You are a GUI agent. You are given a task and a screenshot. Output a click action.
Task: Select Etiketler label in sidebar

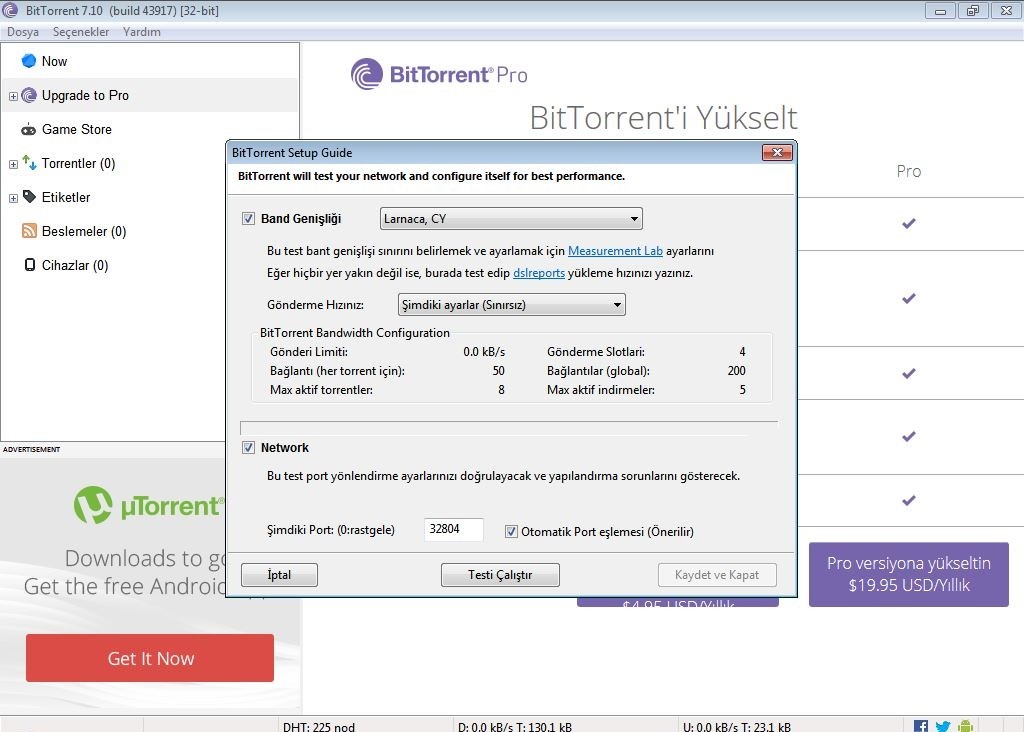tap(66, 197)
